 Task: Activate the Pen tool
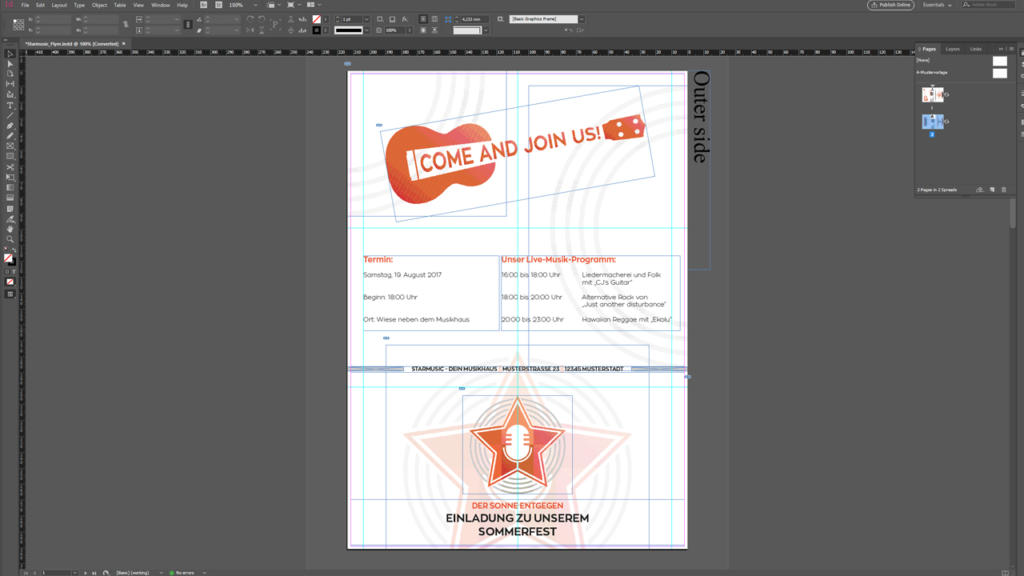tap(10, 126)
